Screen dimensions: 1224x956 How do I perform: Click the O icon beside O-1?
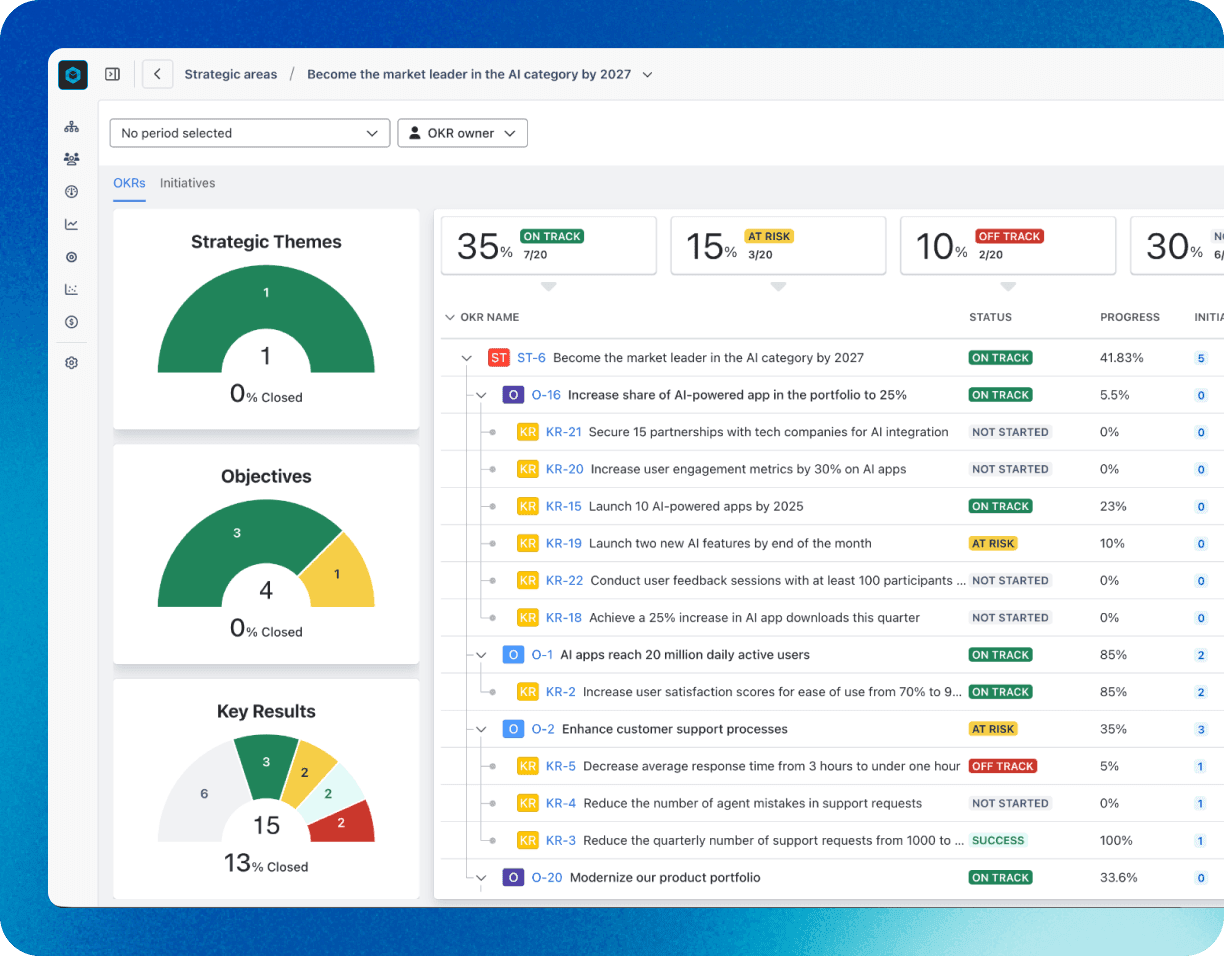click(x=513, y=655)
